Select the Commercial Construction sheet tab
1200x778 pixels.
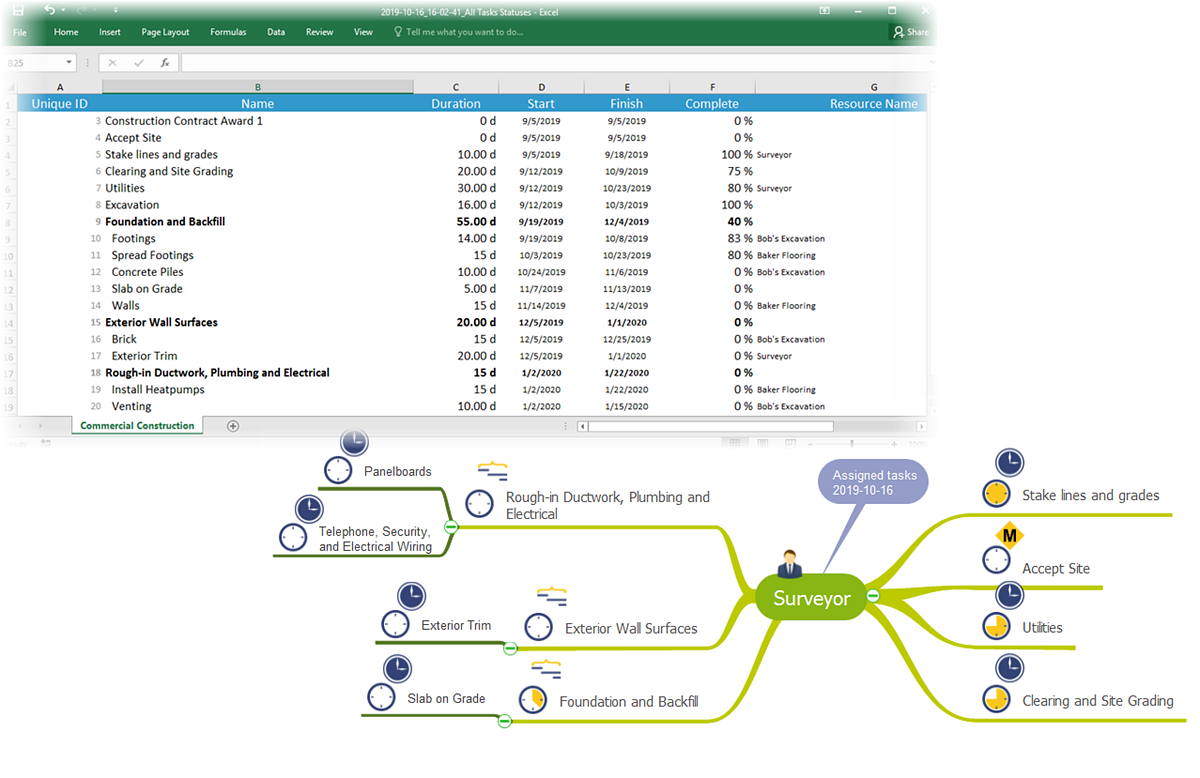(x=137, y=426)
